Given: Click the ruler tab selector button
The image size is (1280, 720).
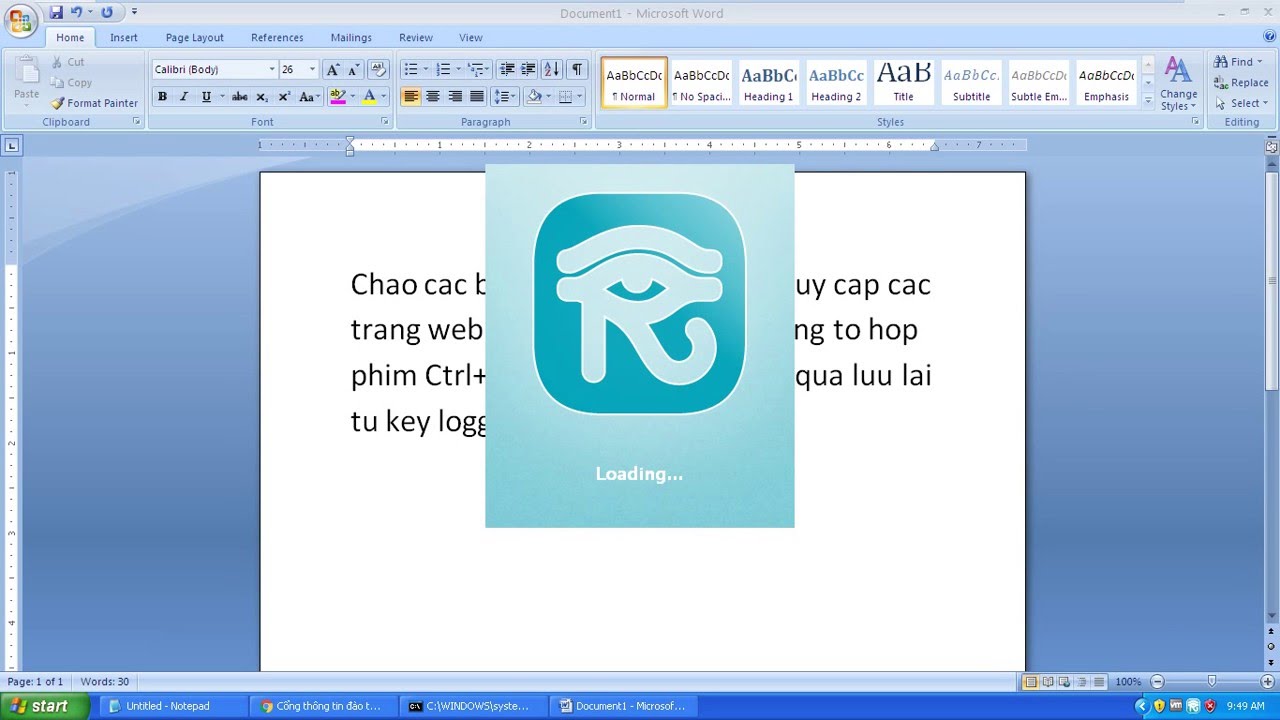Looking at the screenshot, I should tap(11, 146).
